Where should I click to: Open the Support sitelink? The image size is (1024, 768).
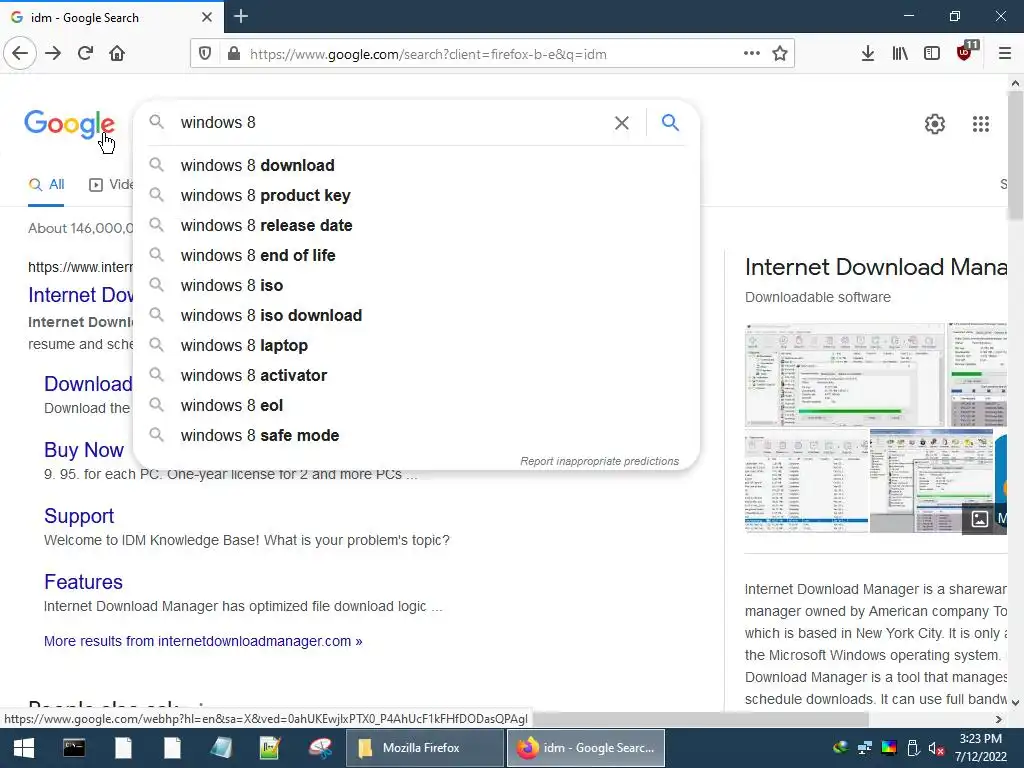[79, 516]
